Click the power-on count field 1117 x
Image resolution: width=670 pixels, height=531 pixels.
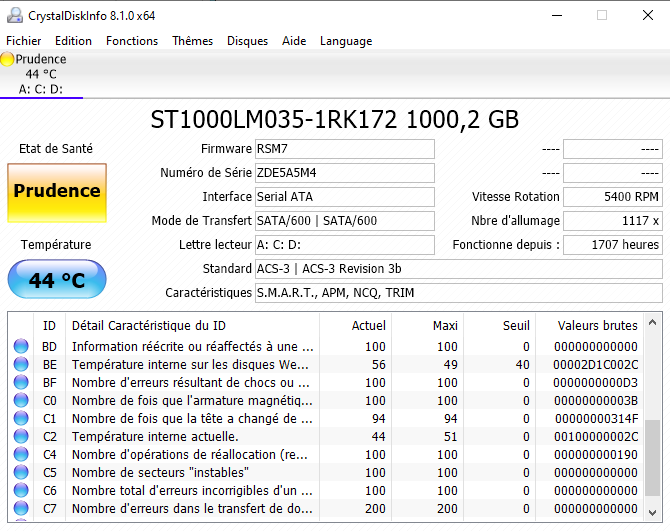click(613, 221)
